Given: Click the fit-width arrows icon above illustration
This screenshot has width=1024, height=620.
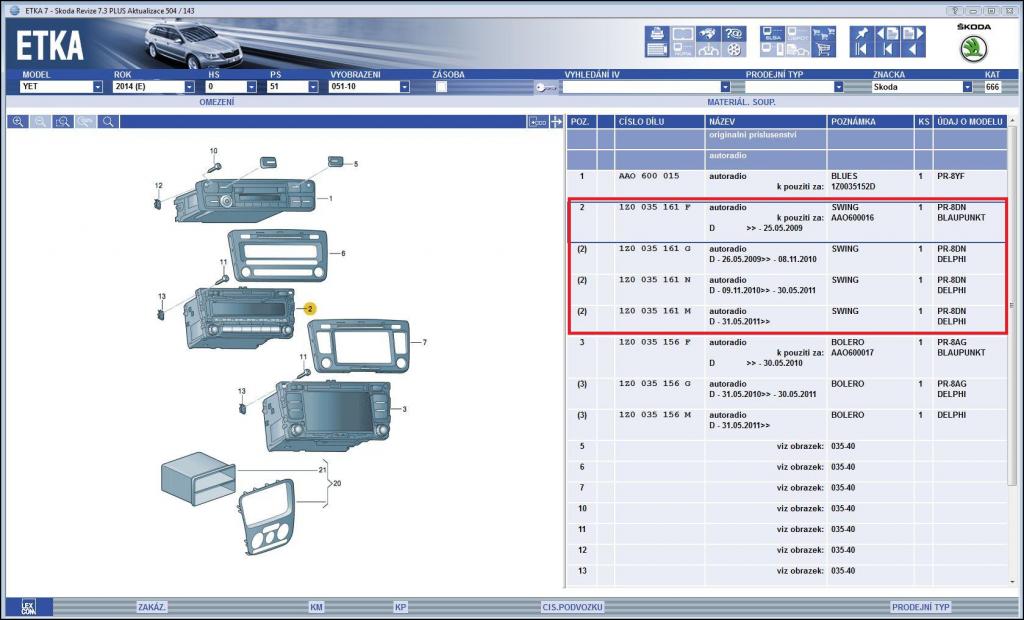Looking at the screenshot, I should (556, 122).
